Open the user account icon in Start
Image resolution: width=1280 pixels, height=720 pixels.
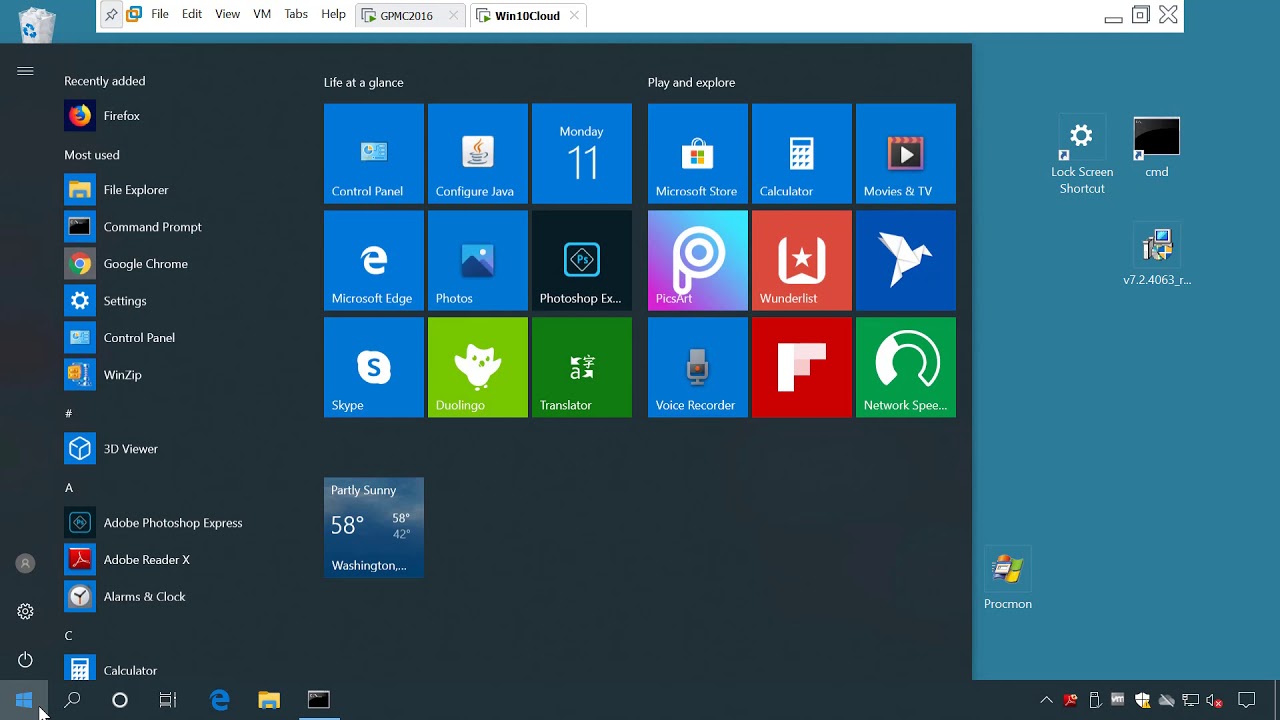point(25,564)
